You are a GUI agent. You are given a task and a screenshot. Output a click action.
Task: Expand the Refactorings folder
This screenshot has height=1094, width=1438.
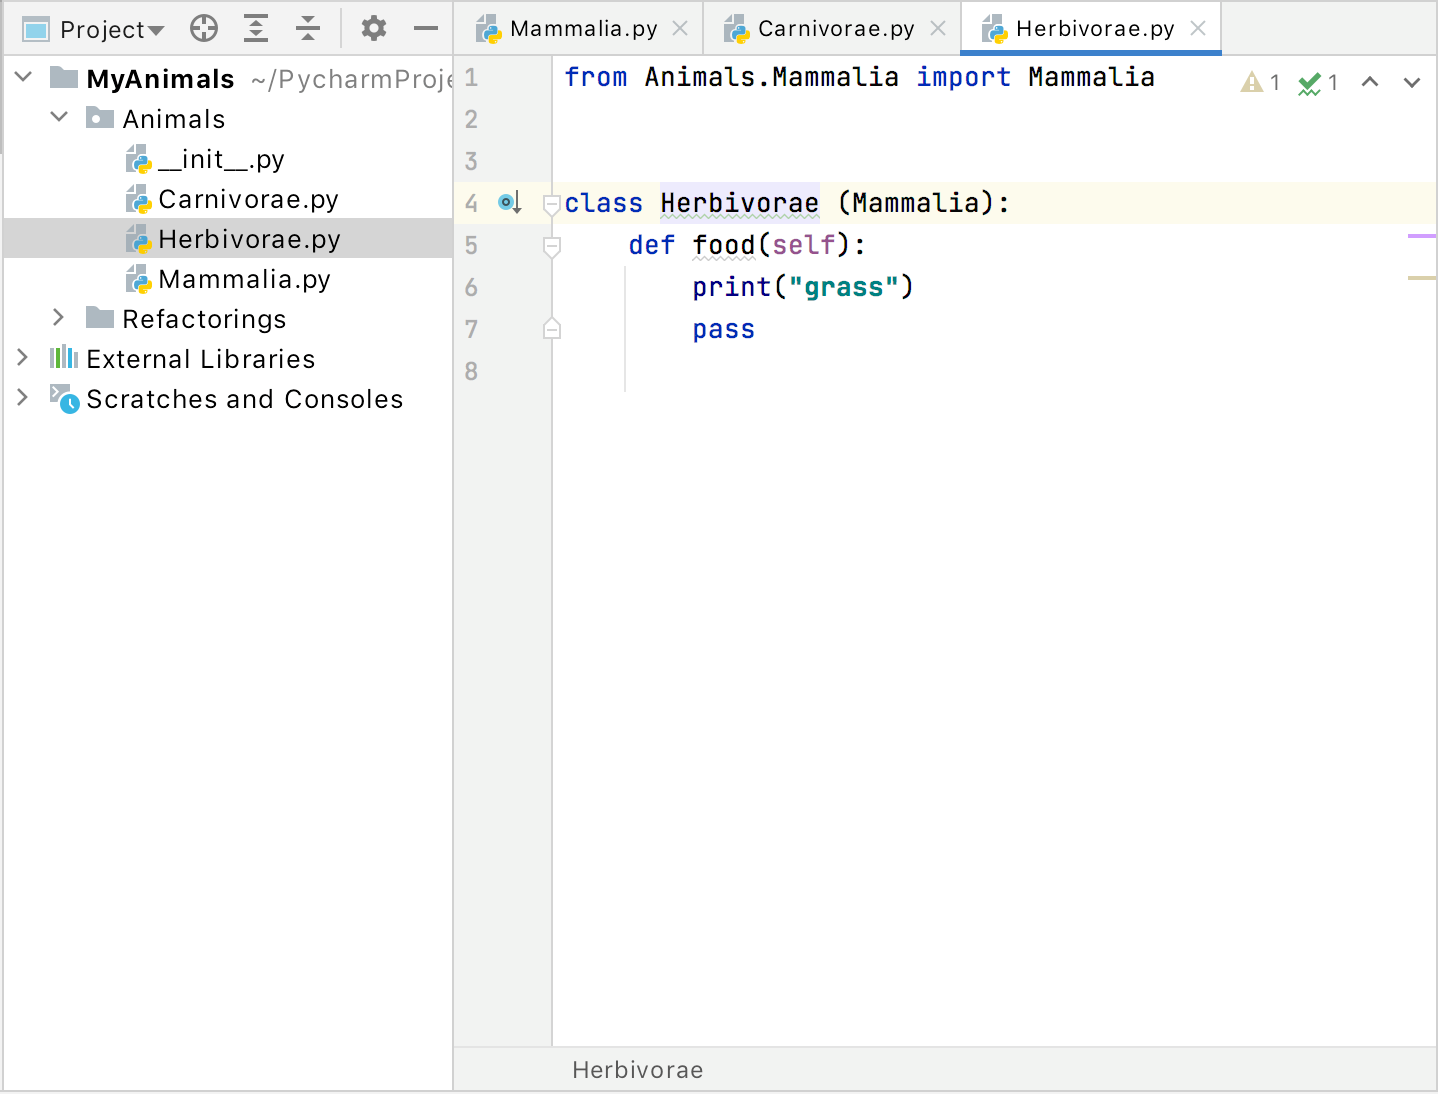(x=58, y=318)
